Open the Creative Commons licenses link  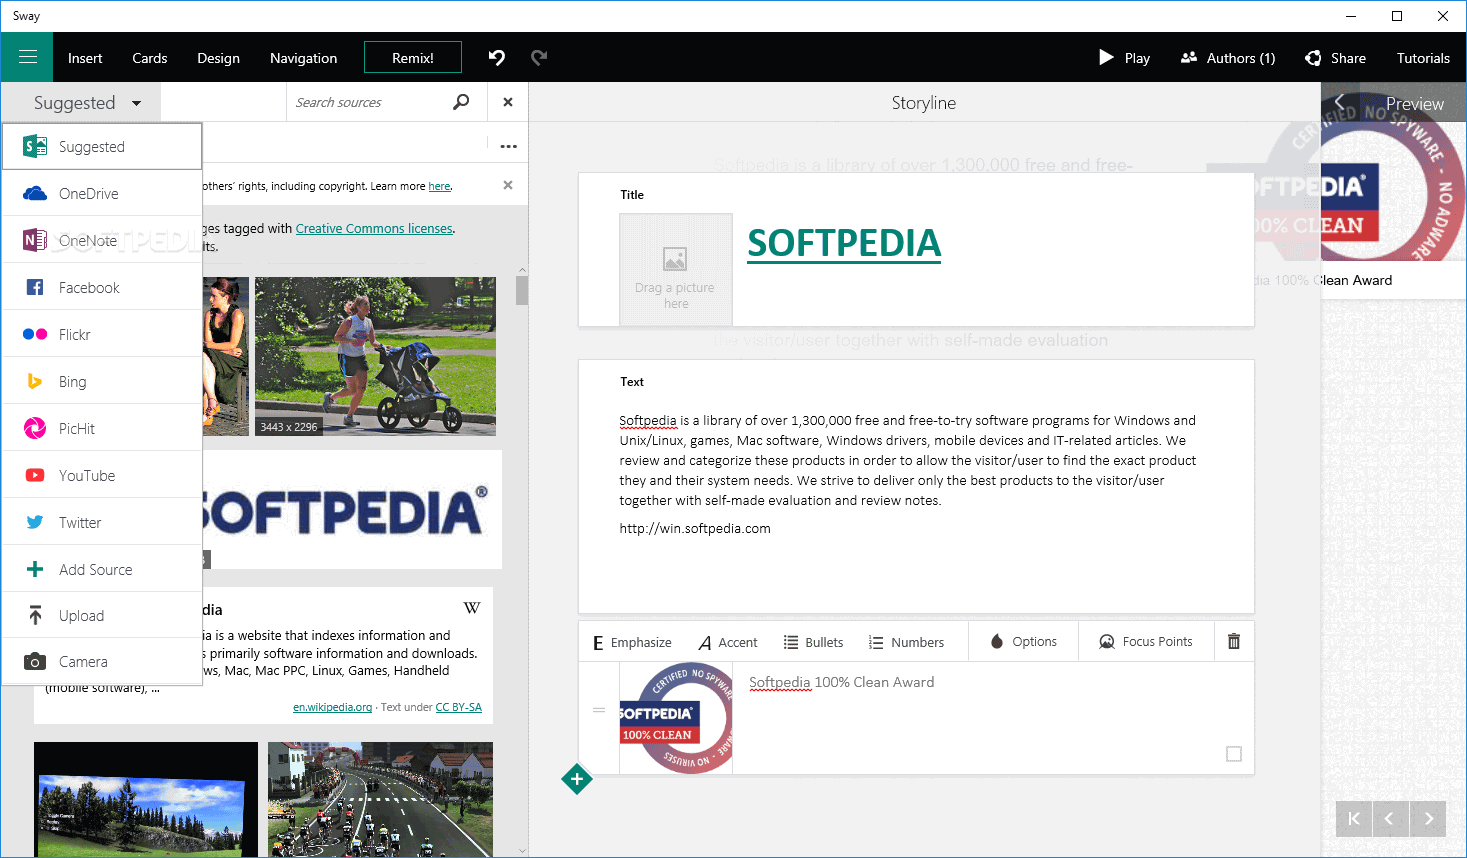coord(374,228)
